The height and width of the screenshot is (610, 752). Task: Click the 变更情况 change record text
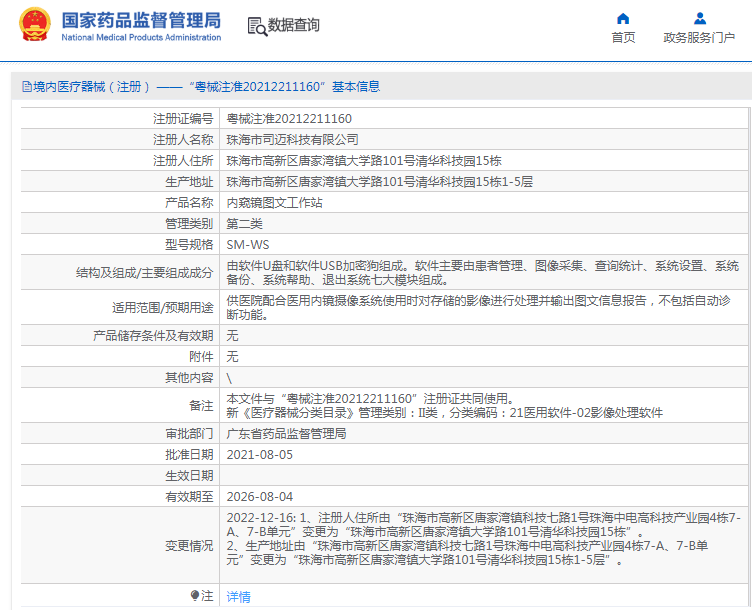coord(483,539)
